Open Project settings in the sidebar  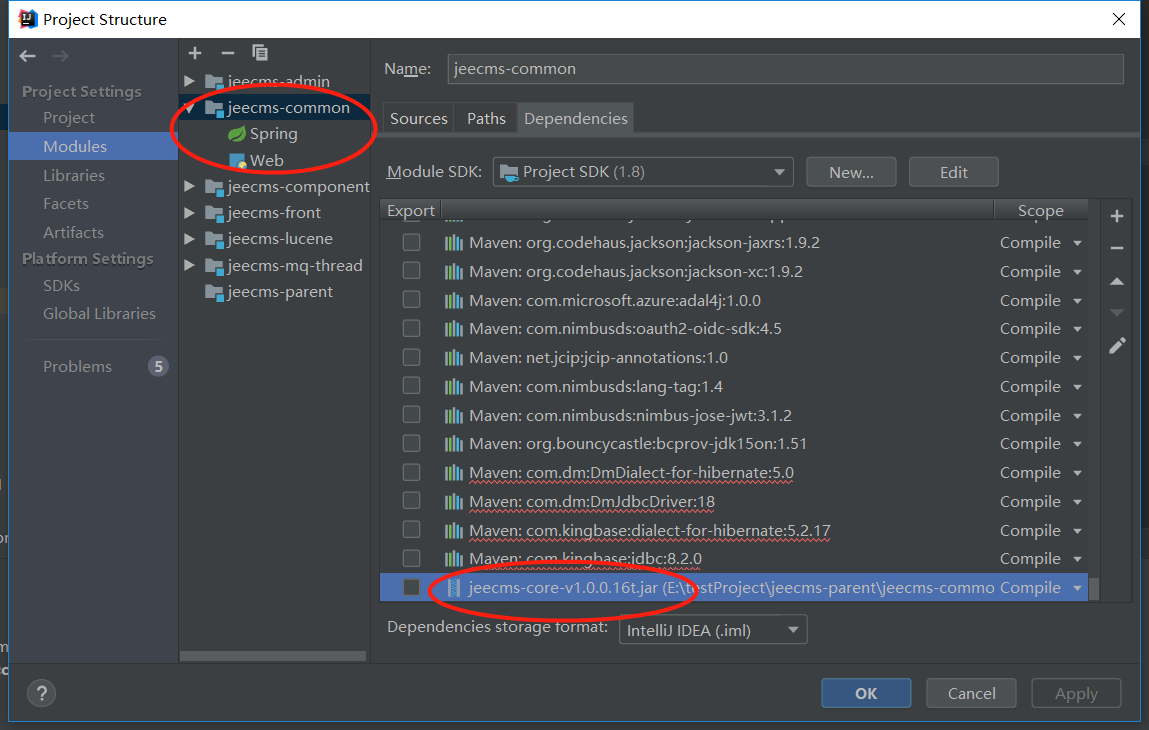coord(69,118)
